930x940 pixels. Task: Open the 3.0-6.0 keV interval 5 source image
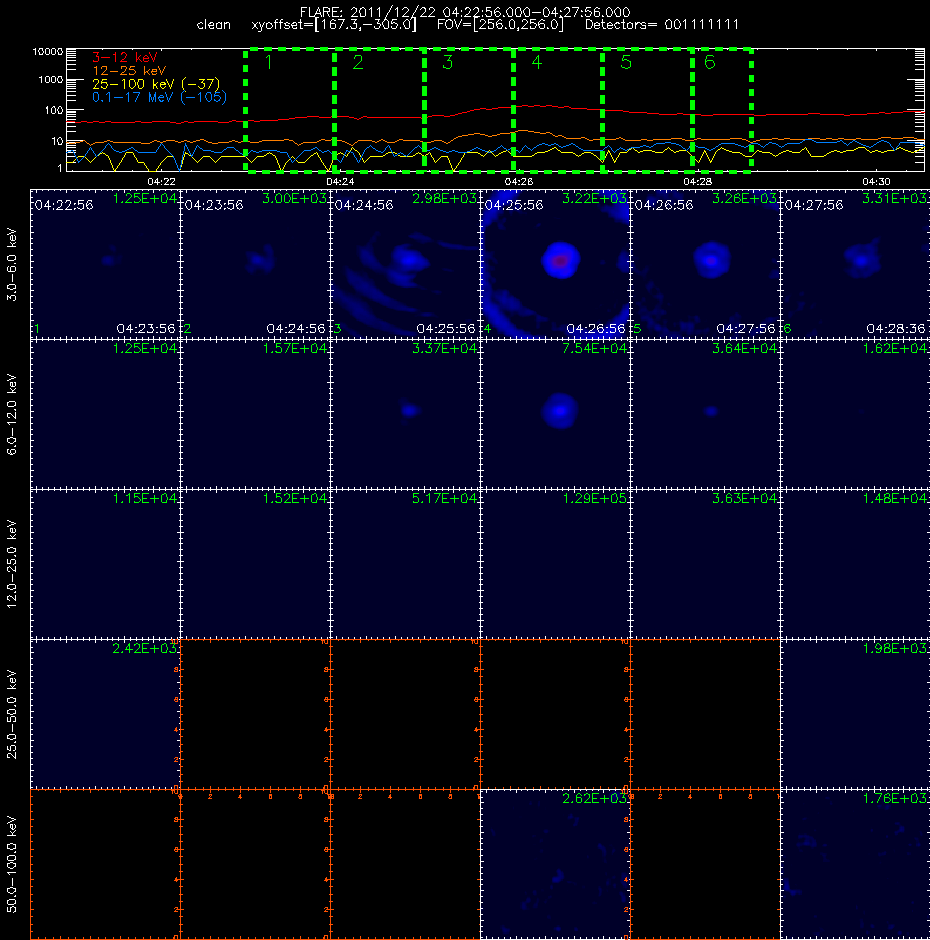pyautogui.click(x=705, y=264)
